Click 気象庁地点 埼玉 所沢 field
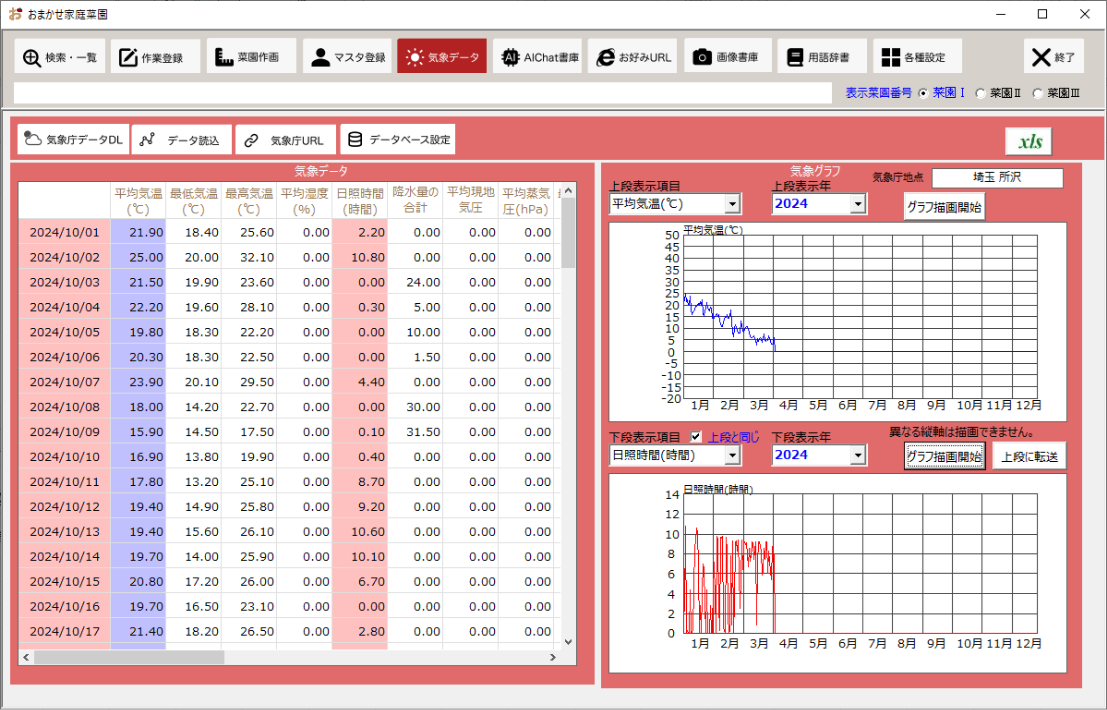This screenshot has height=710, width=1107. [997, 178]
